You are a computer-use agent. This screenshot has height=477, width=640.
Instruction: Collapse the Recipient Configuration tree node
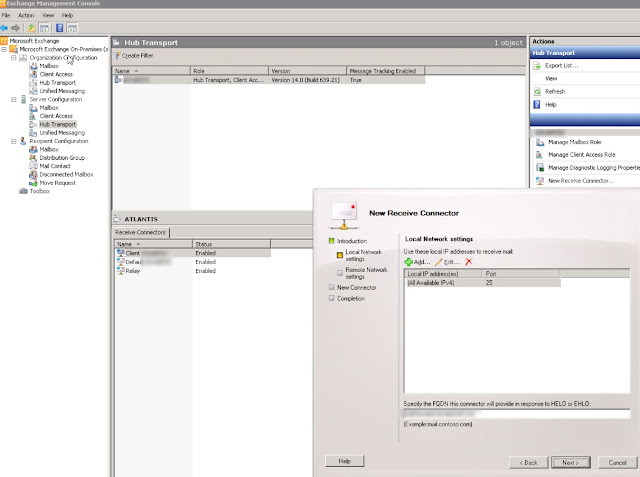tap(13, 141)
